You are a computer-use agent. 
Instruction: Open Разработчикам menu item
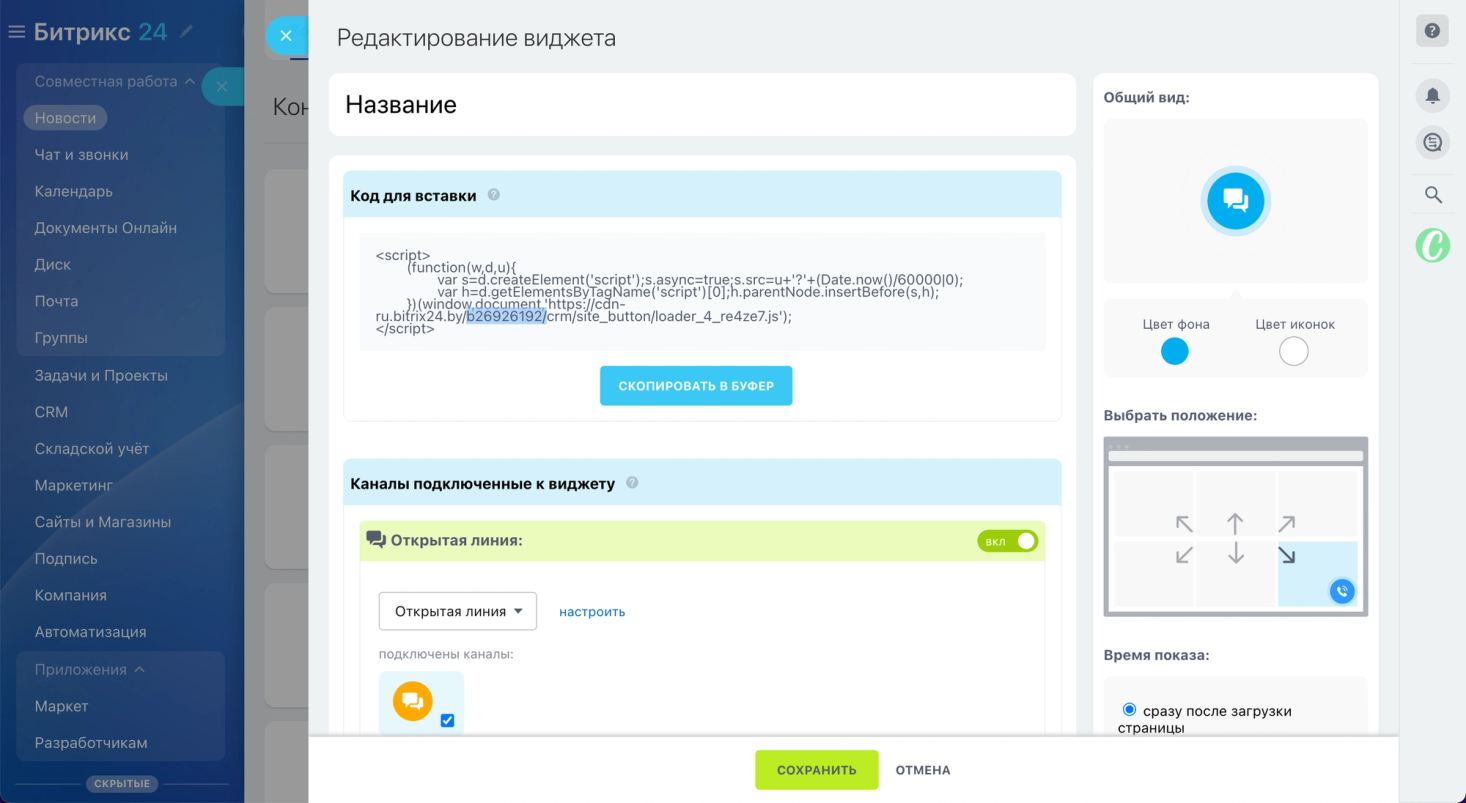(90, 743)
